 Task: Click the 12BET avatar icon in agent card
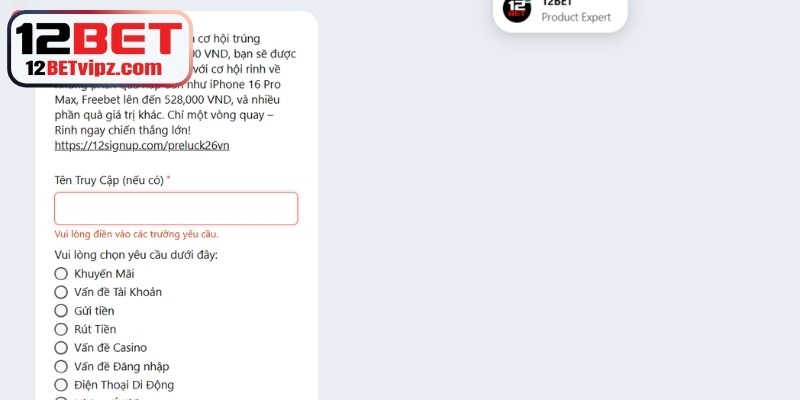(517, 9)
